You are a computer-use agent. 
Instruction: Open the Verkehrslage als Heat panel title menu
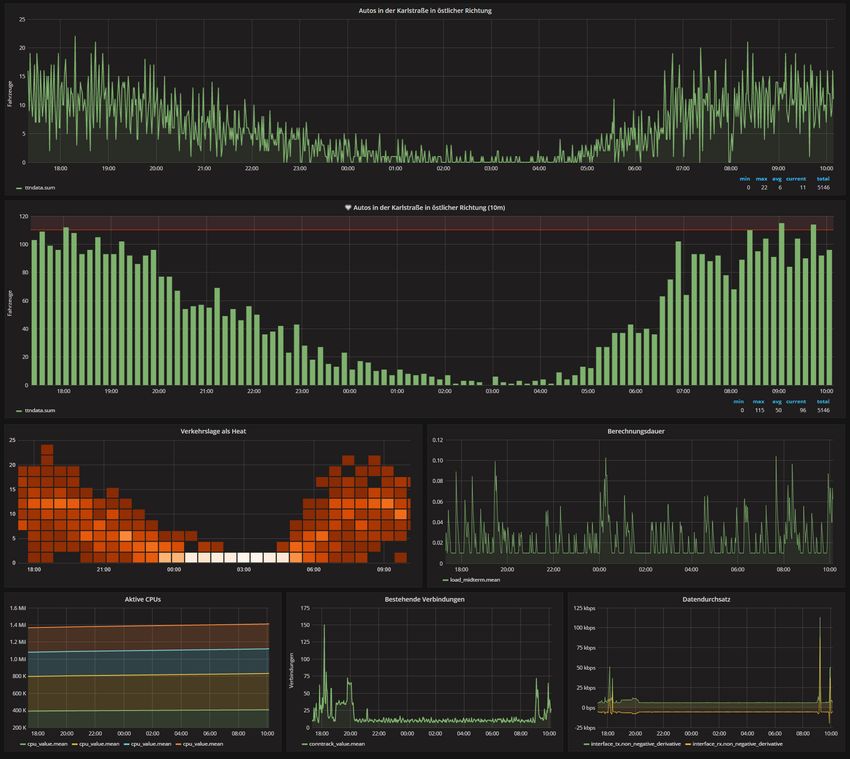click(x=213, y=432)
